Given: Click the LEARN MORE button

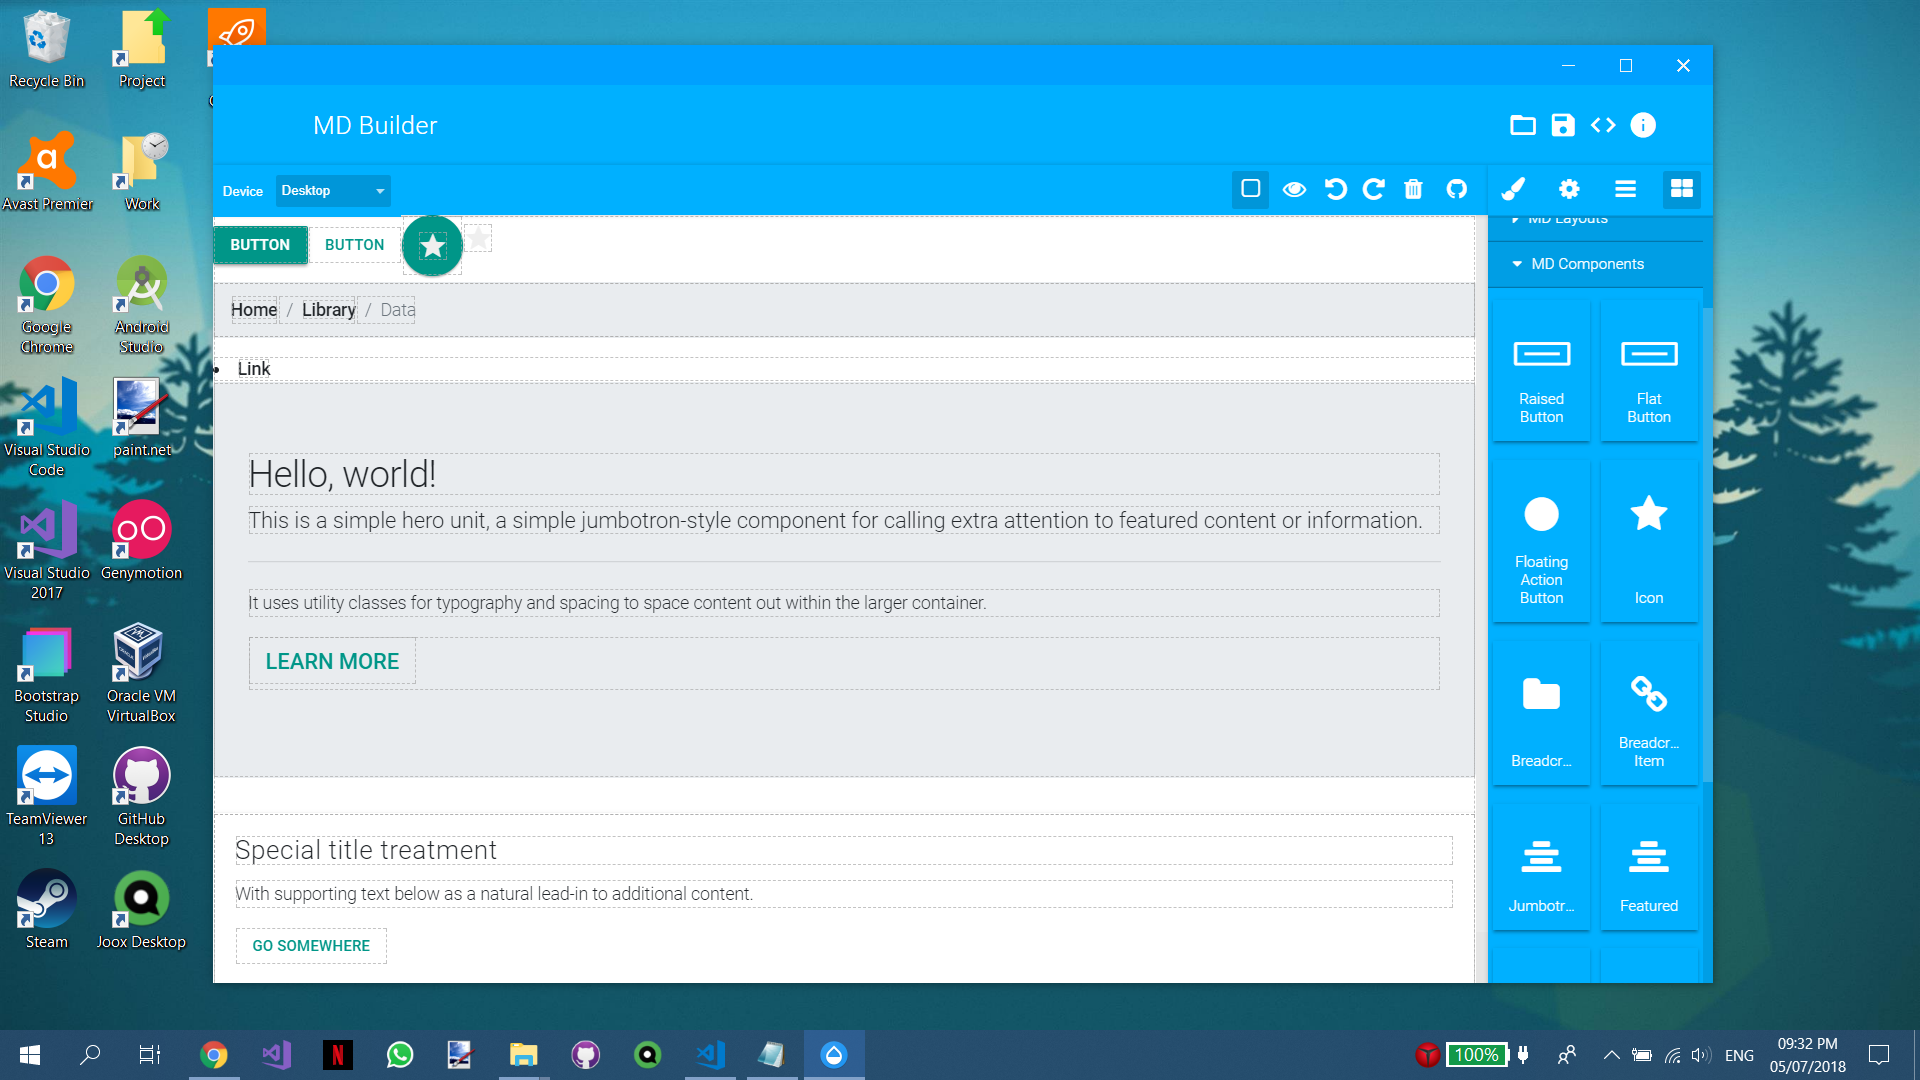Looking at the screenshot, I should coord(332,661).
